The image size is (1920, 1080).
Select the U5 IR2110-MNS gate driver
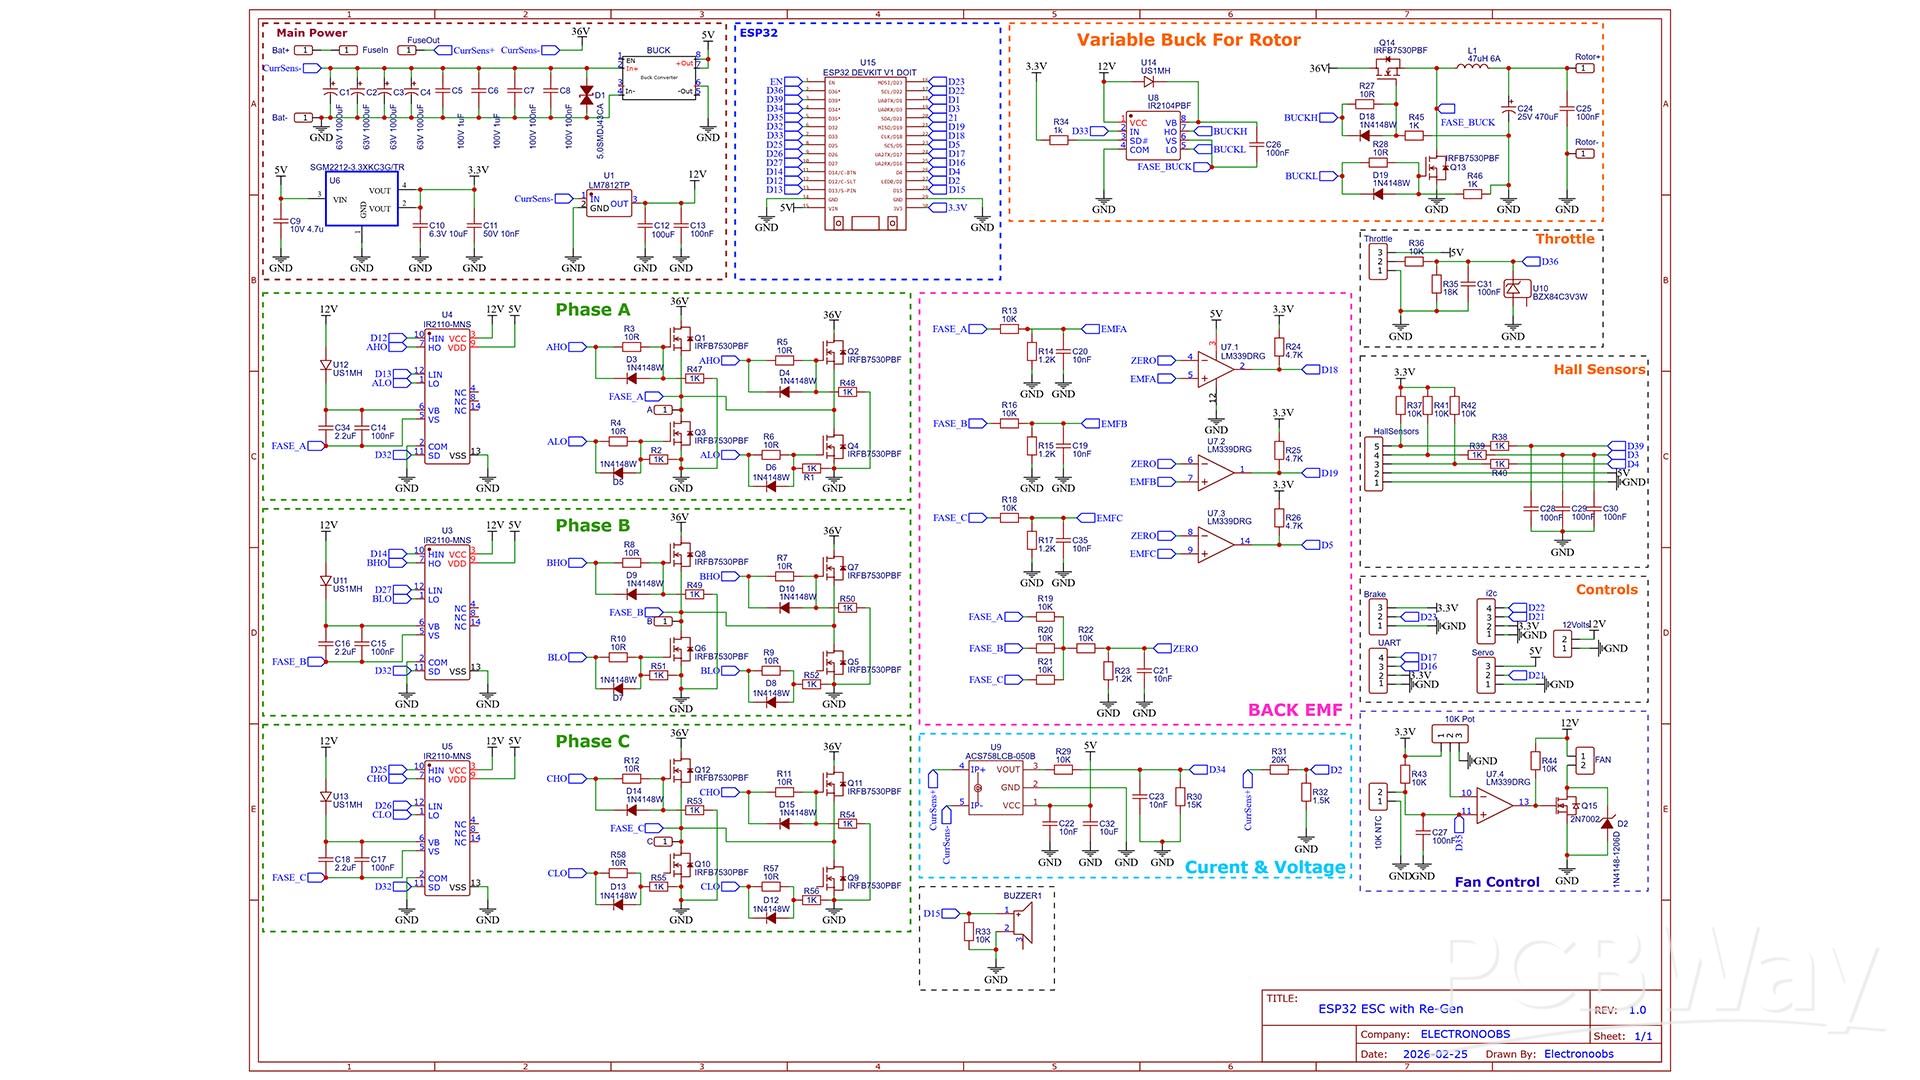pos(447,826)
